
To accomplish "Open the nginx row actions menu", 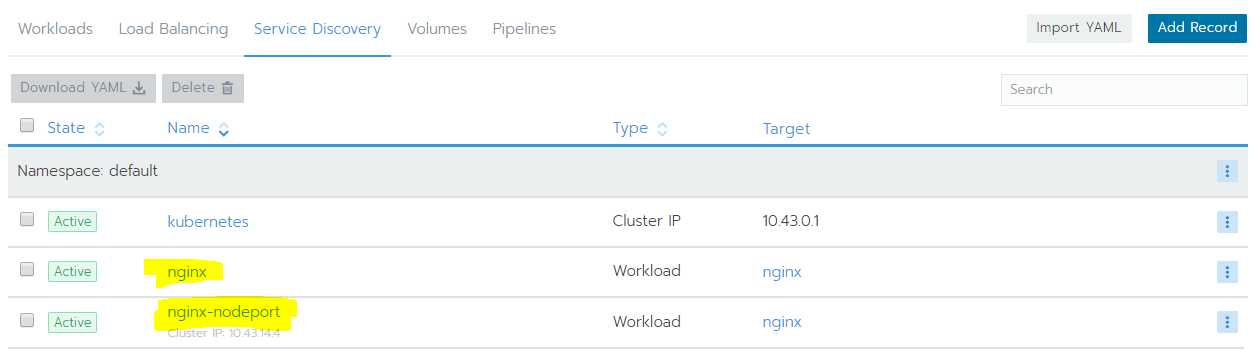I will pyautogui.click(x=1227, y=271).
